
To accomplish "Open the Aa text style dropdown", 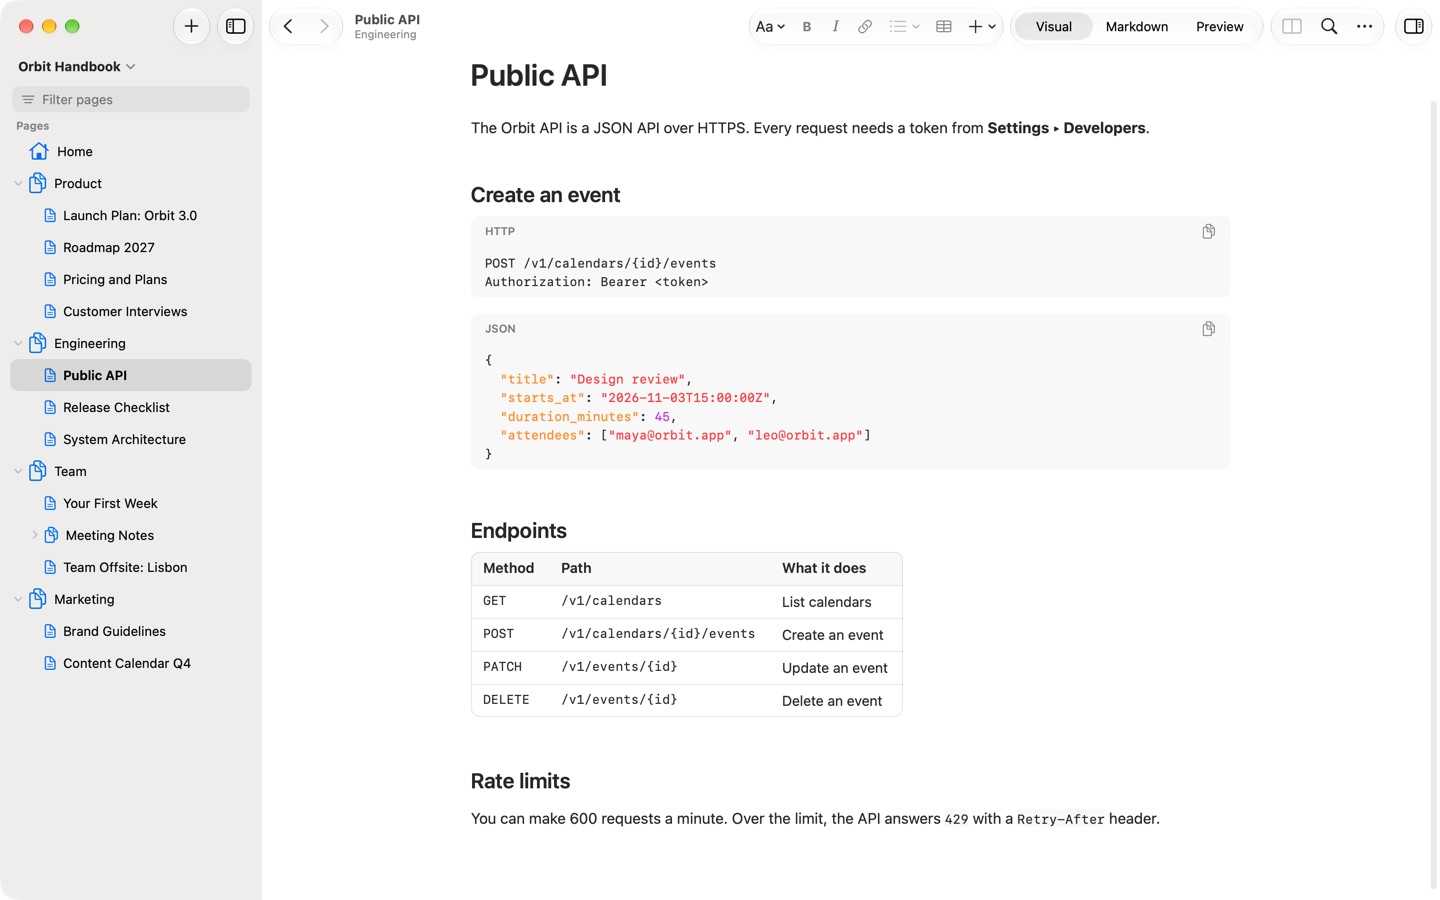I will click(x=770, y=27).
